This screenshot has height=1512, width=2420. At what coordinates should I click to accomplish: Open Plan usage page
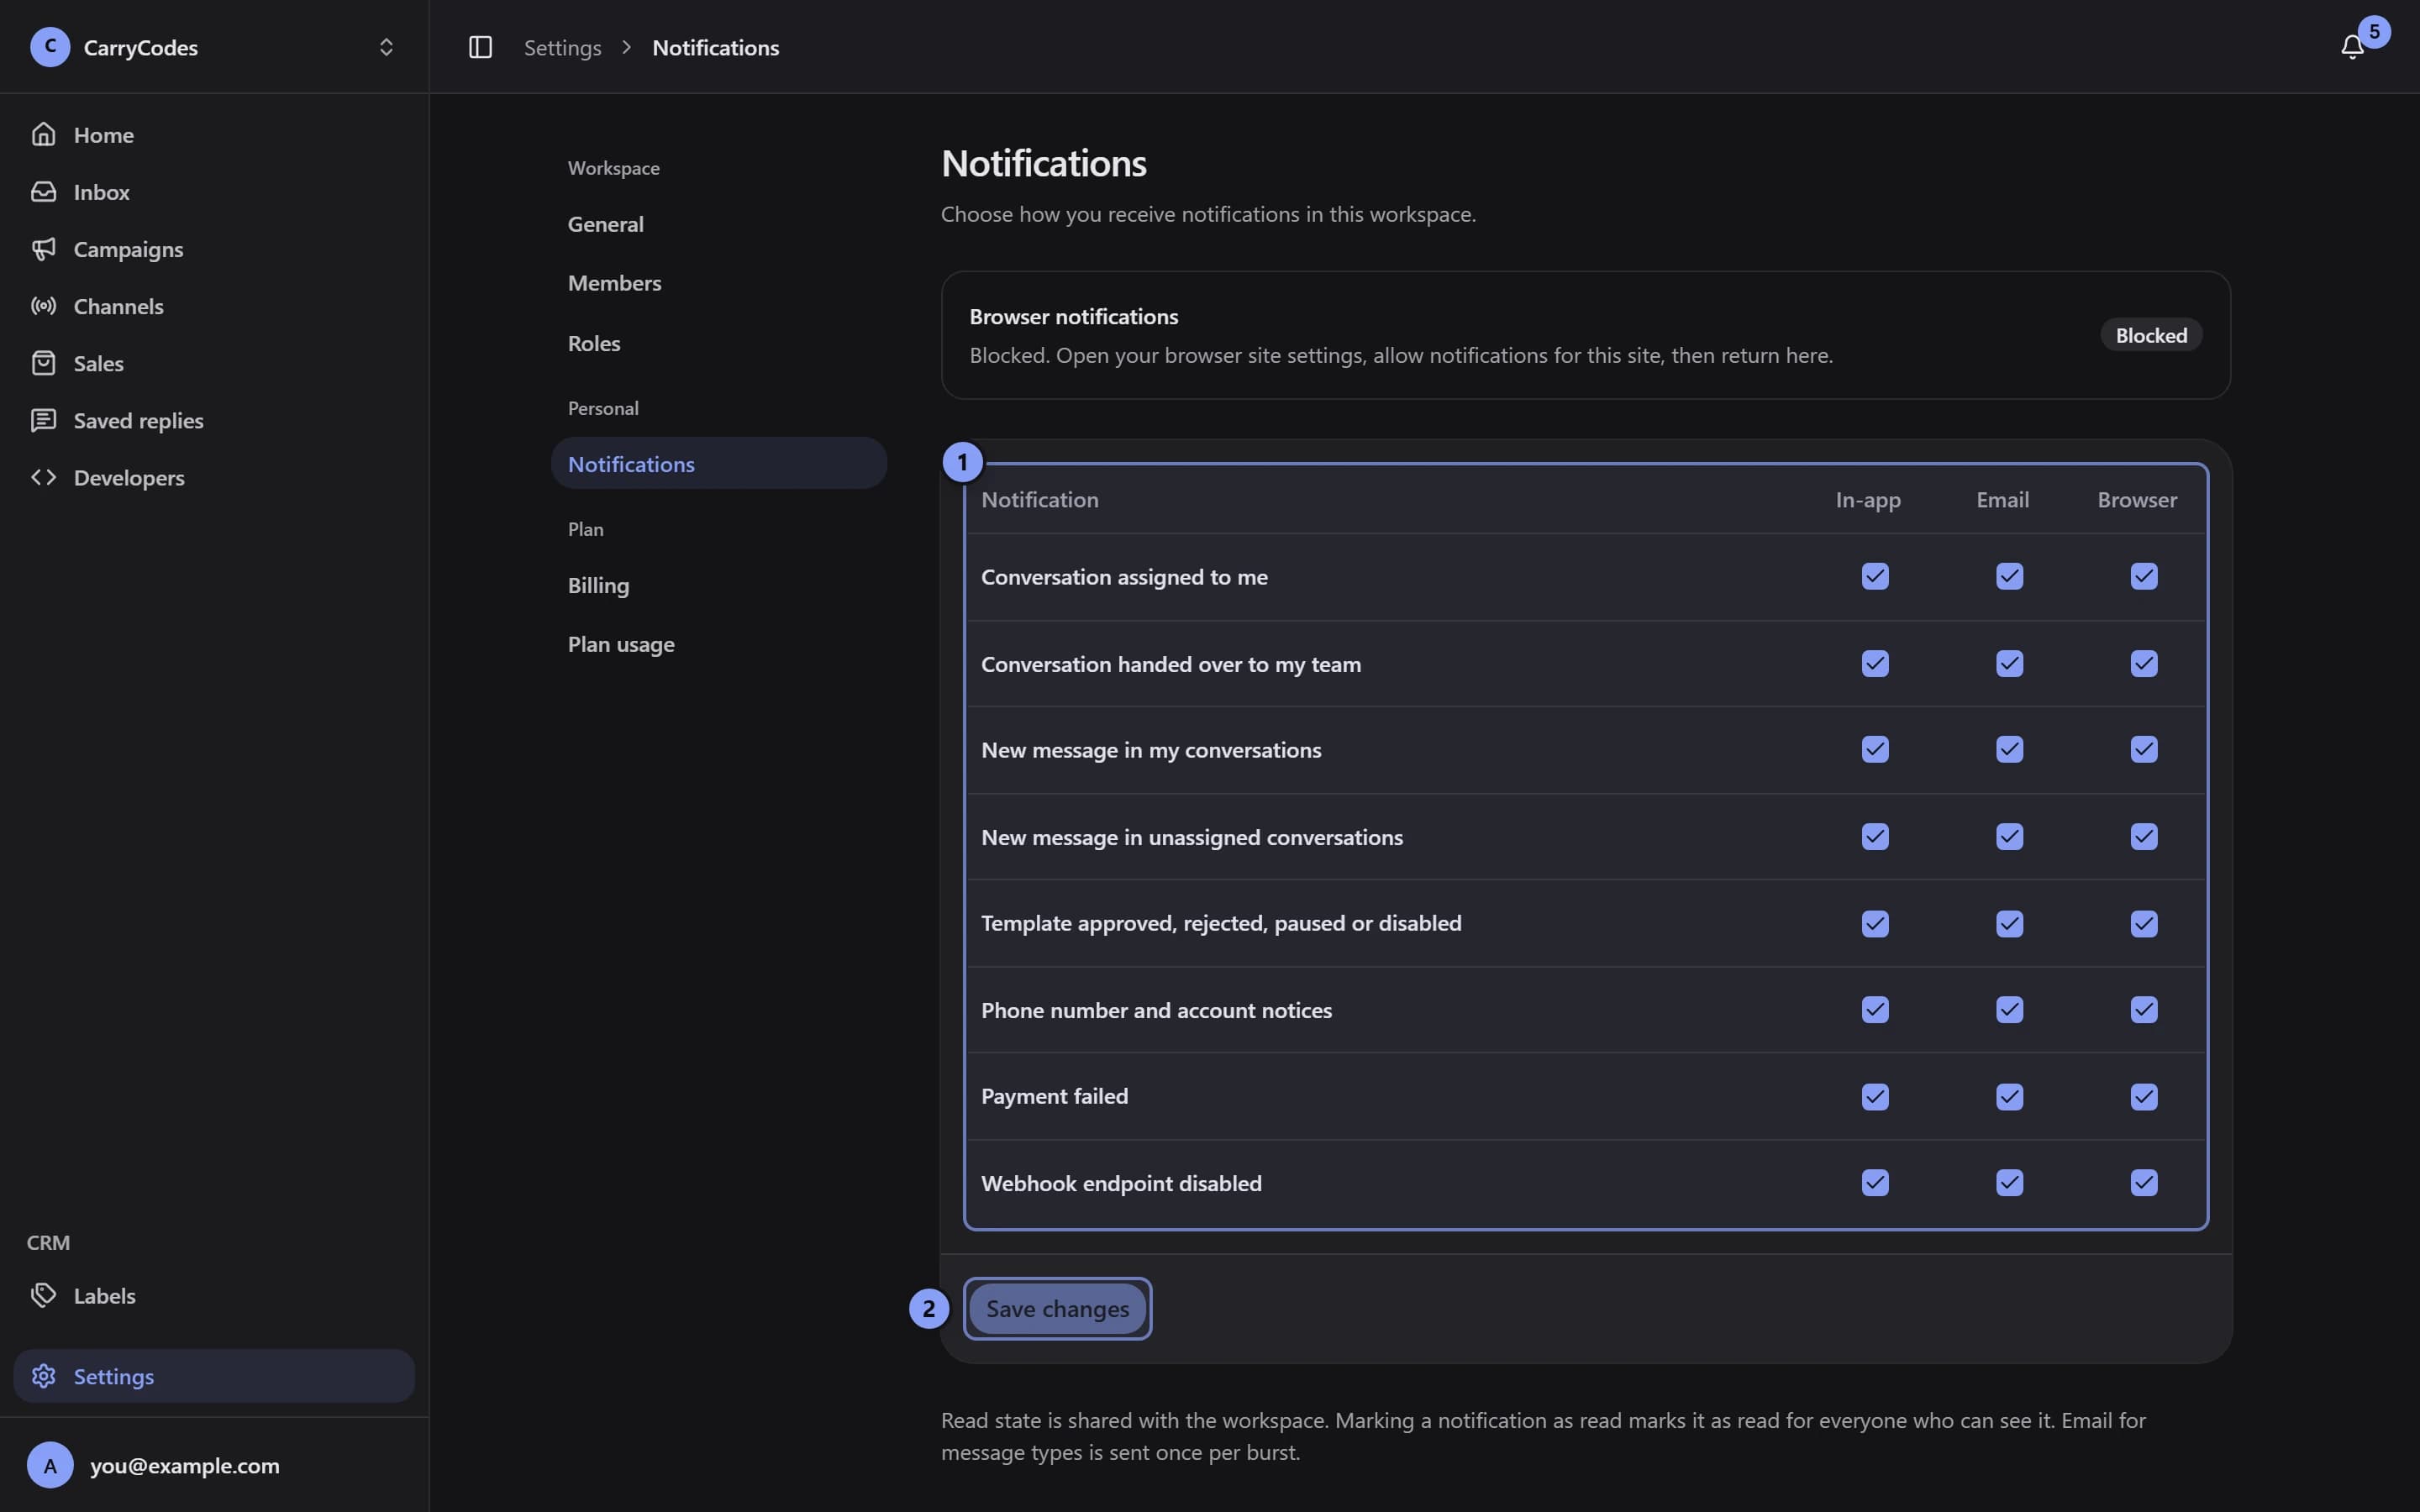pyautogui.click(x=719, y=644)
